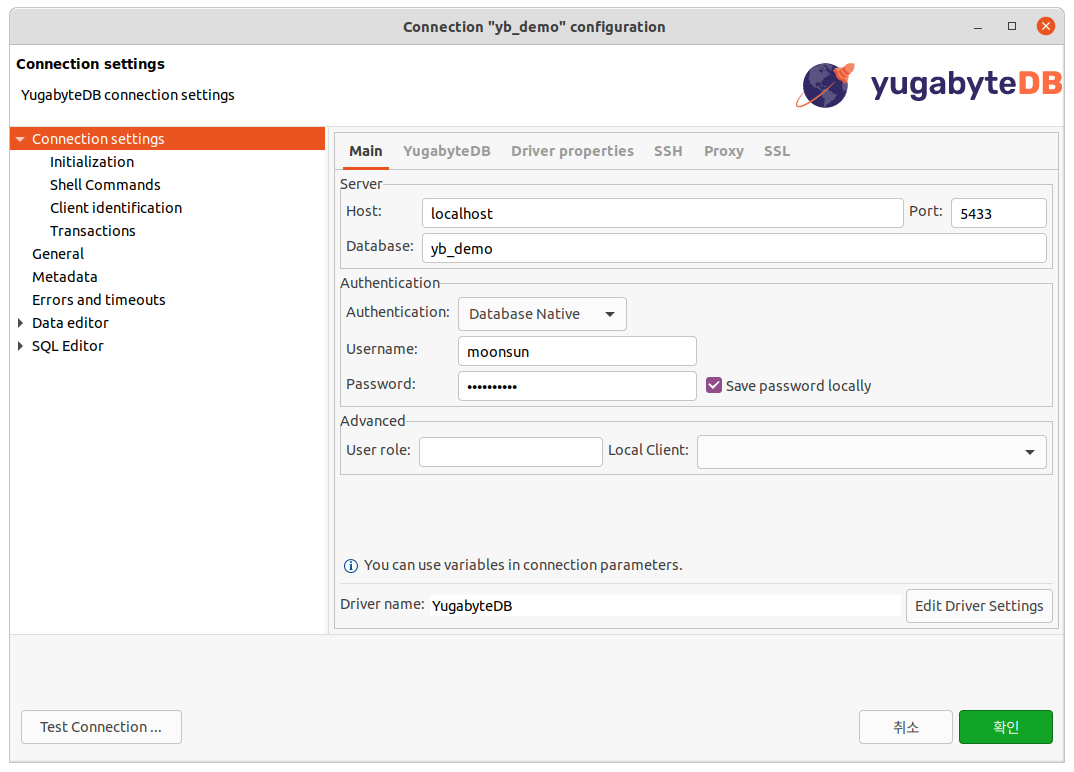Image resolution: width=1074 pixels, height=772 pixels.
Task: Open the Local Client dropdown
Action: point(871,451)
